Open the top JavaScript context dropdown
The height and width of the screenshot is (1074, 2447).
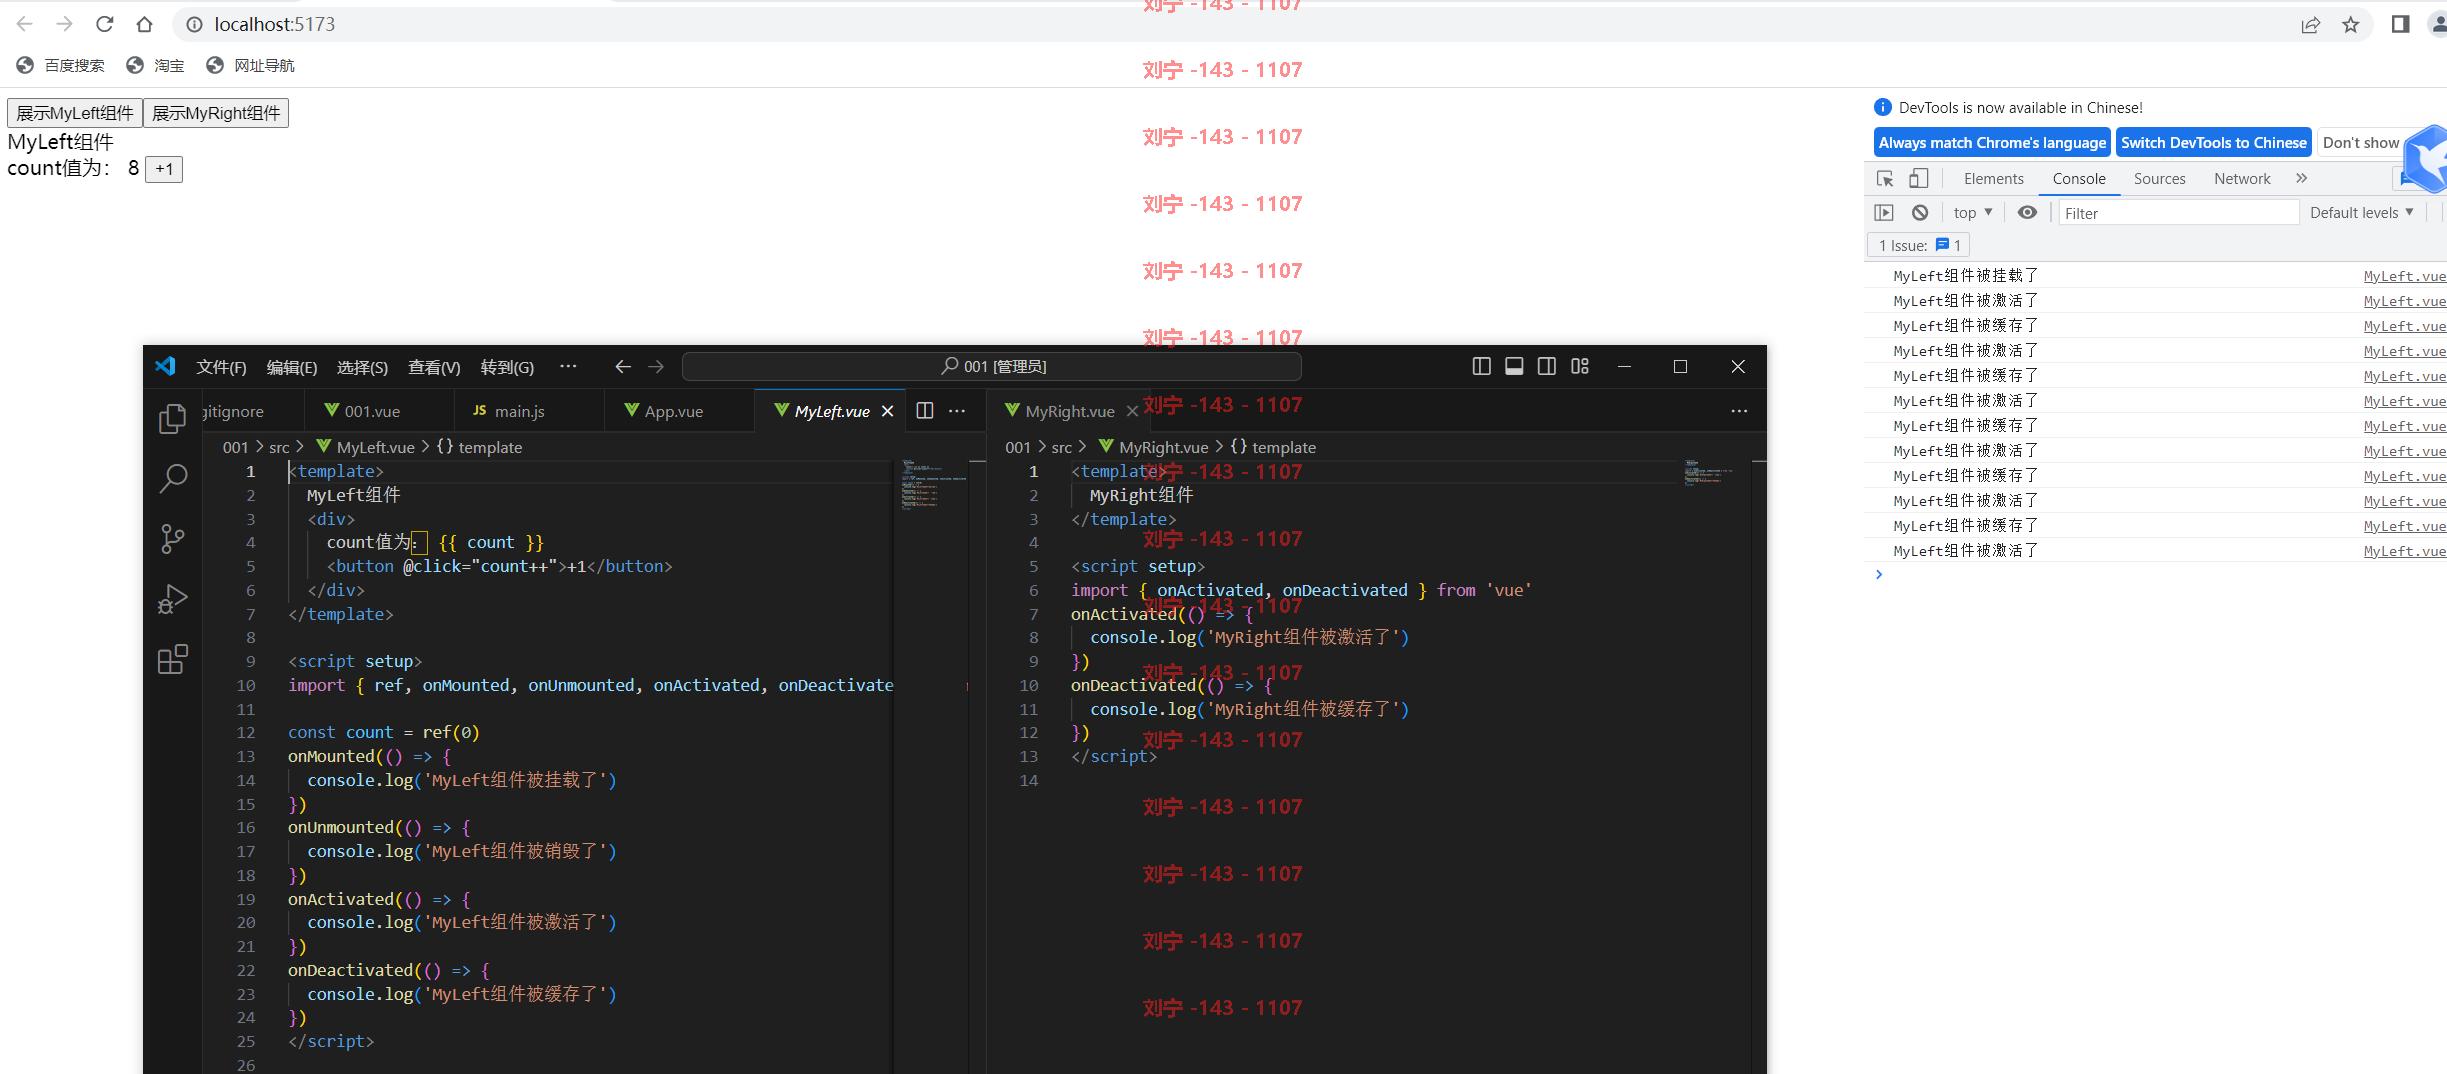(1973, 213)
